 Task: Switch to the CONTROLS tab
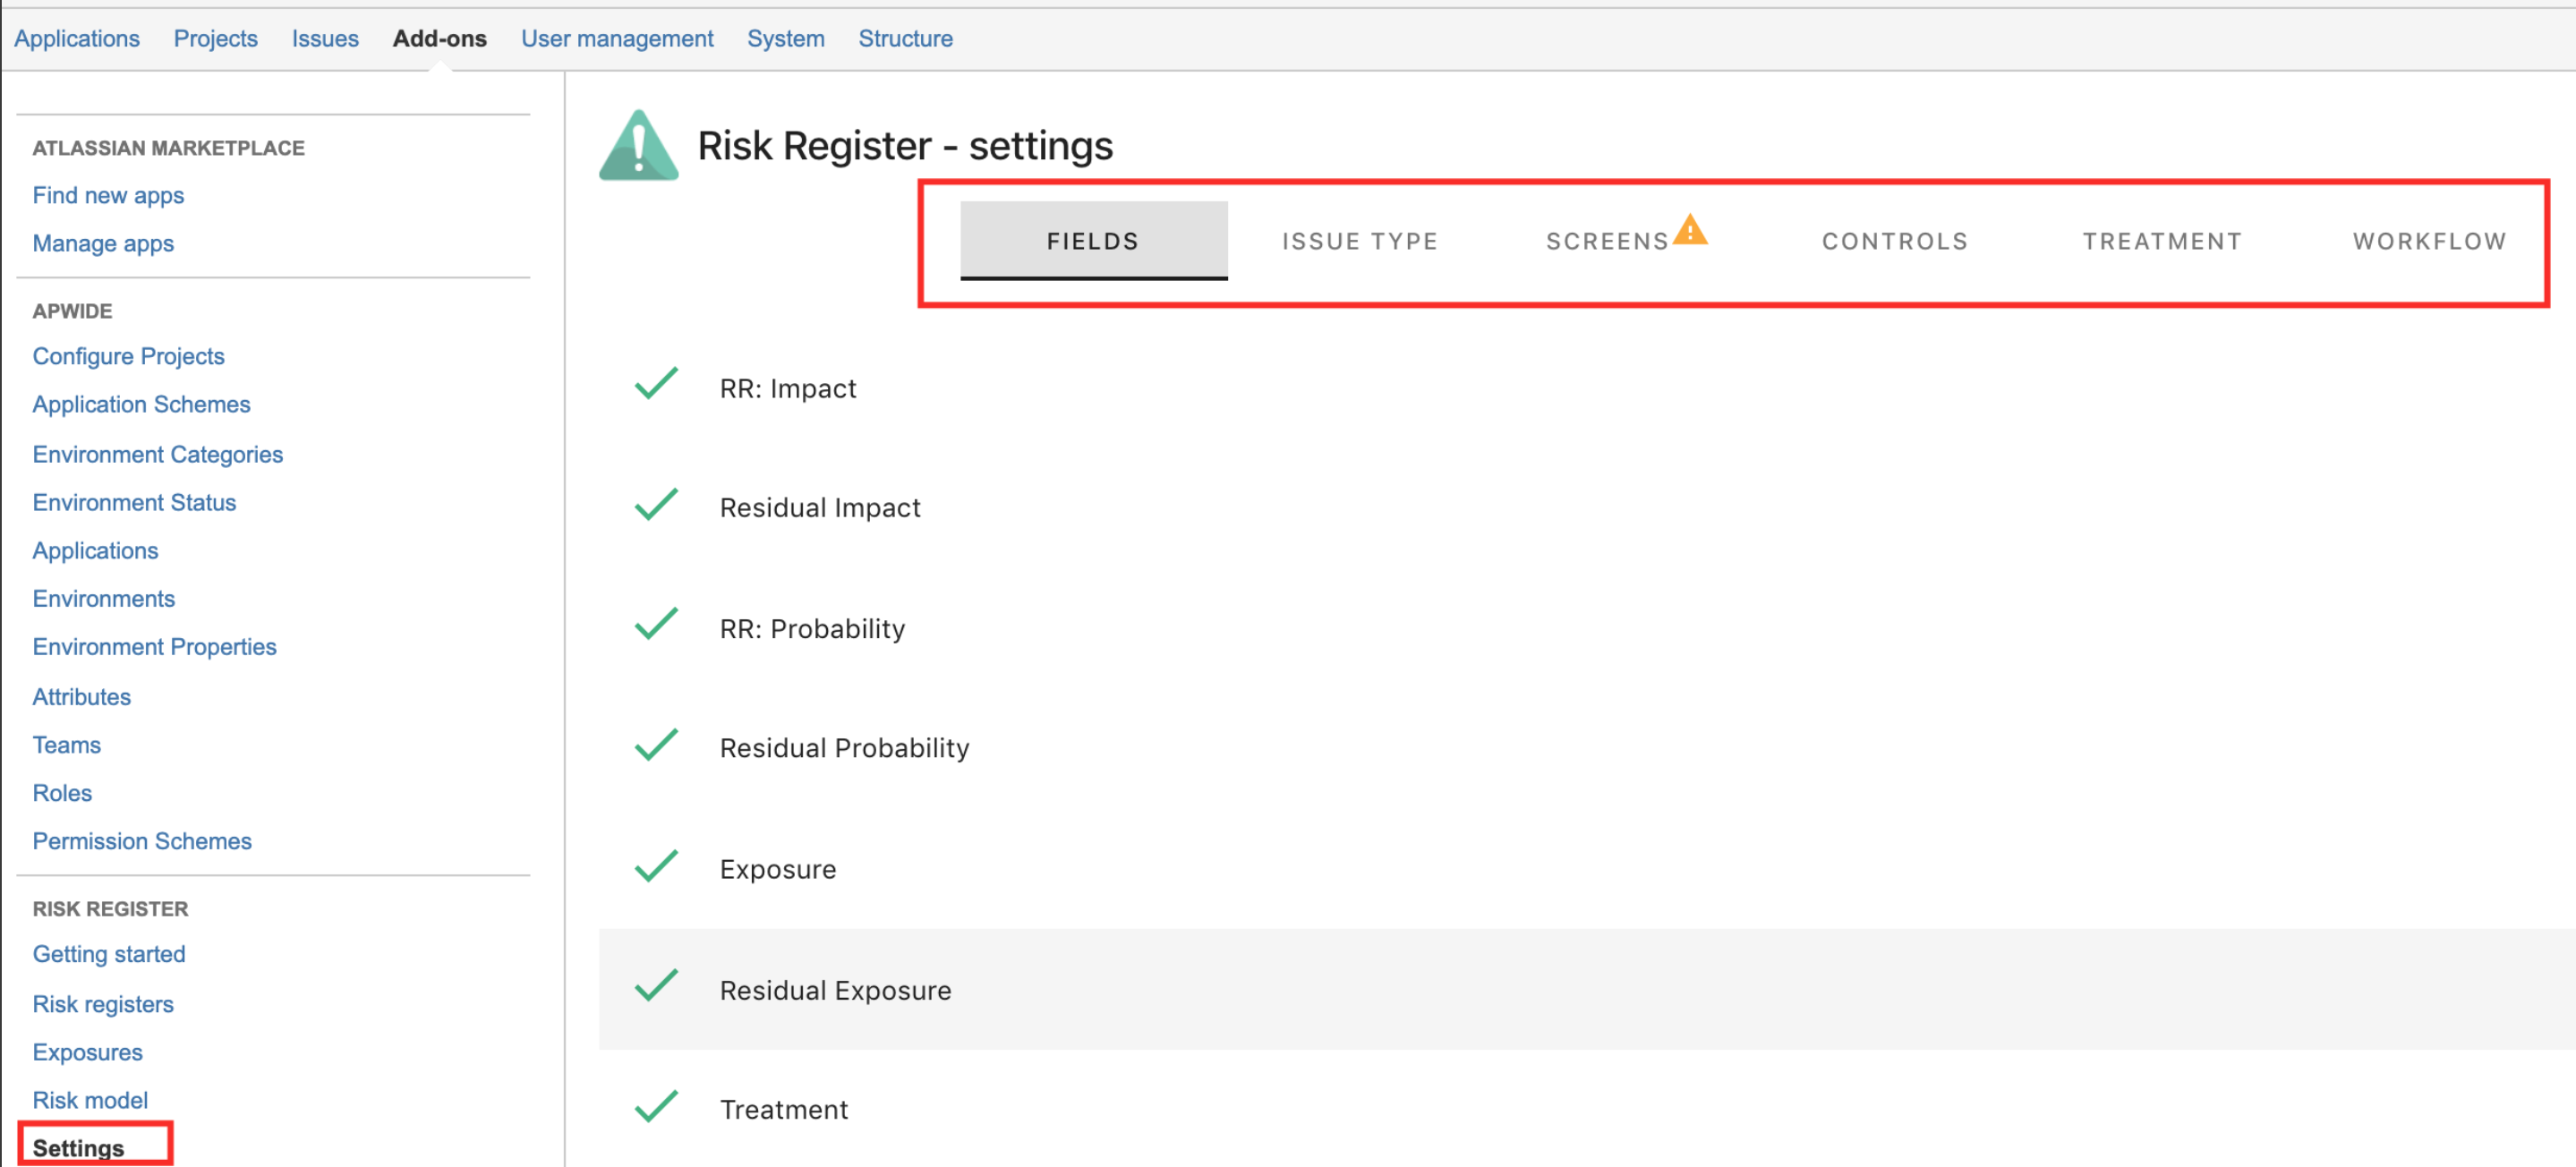[1894, 241]
